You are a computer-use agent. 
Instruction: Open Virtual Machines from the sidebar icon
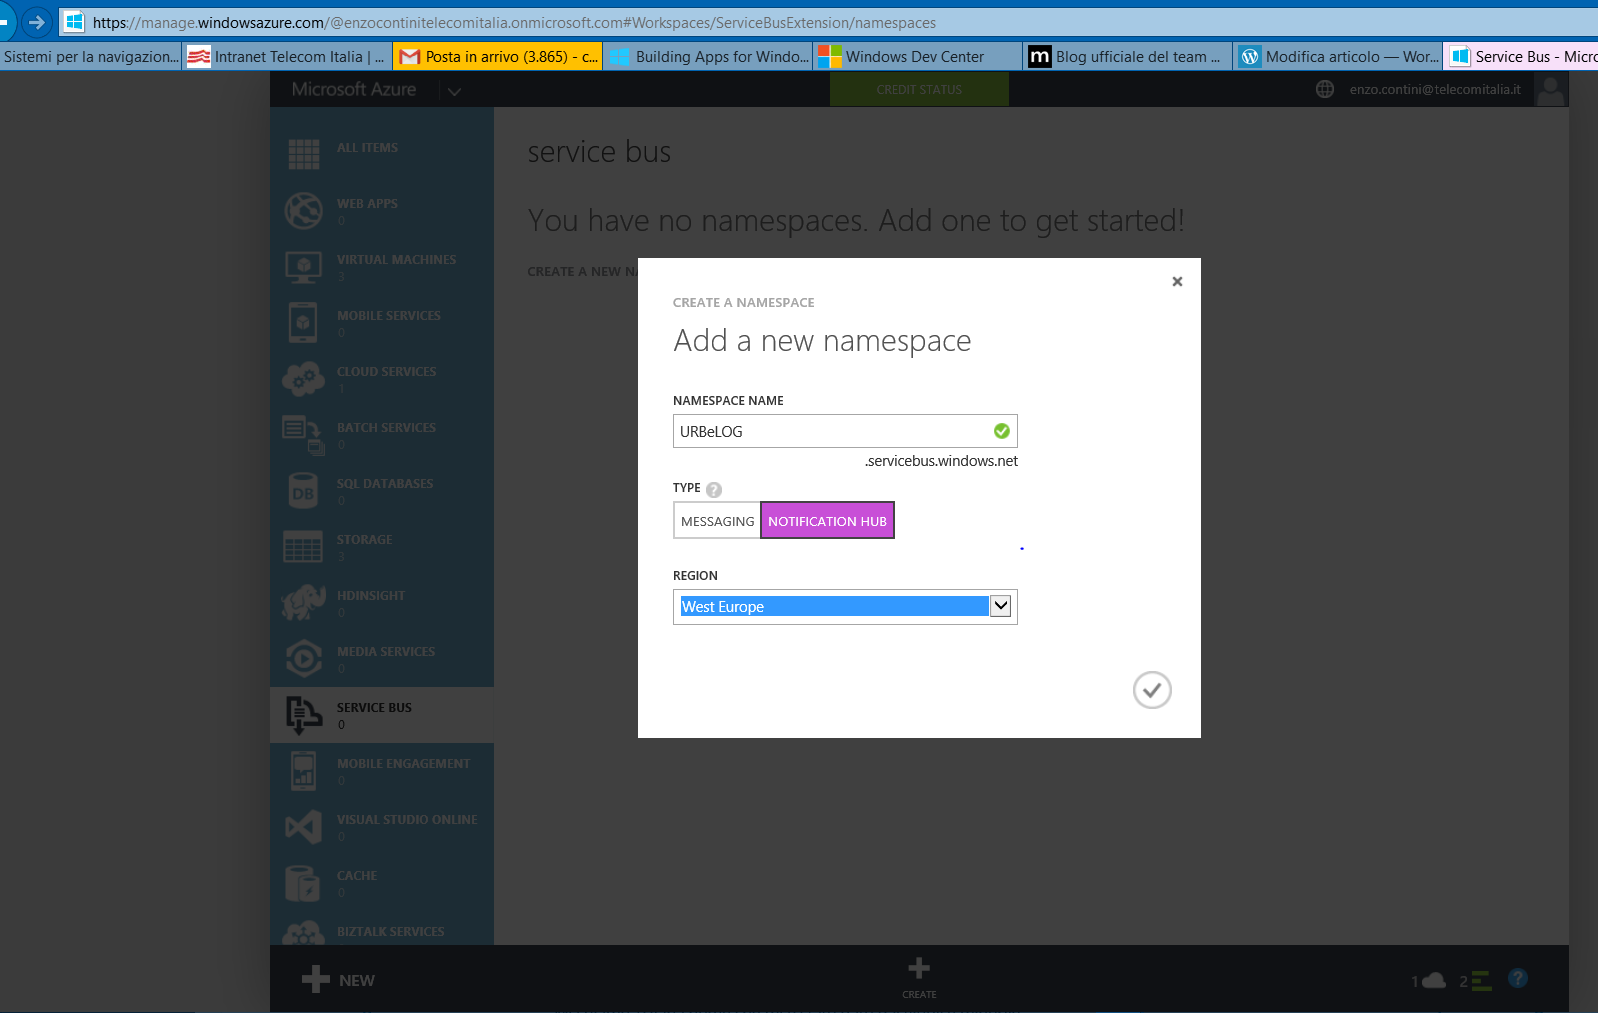(x=303, y=266)
